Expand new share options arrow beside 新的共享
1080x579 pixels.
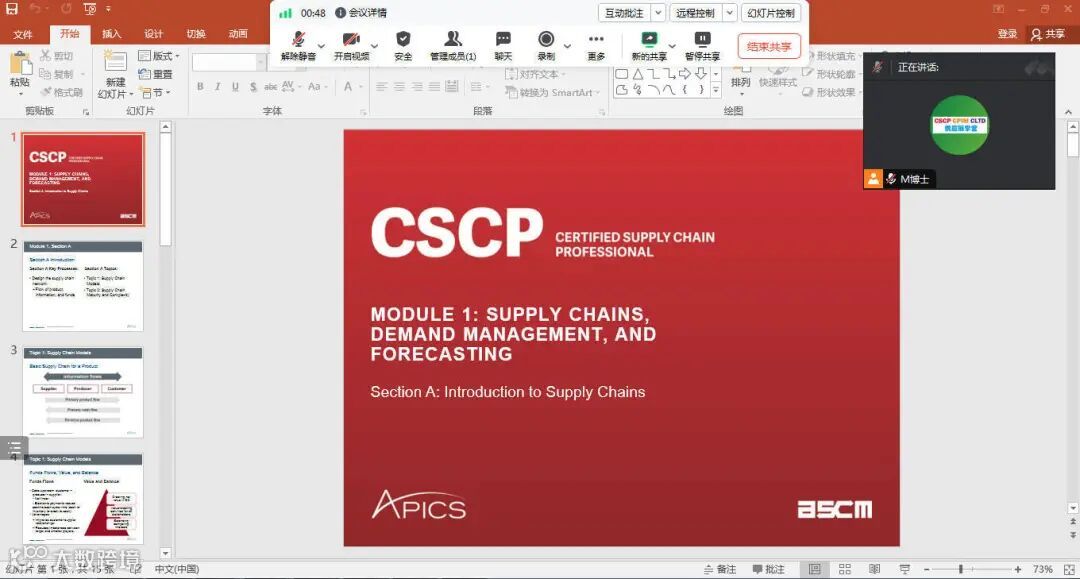click(x=672, y=47)
